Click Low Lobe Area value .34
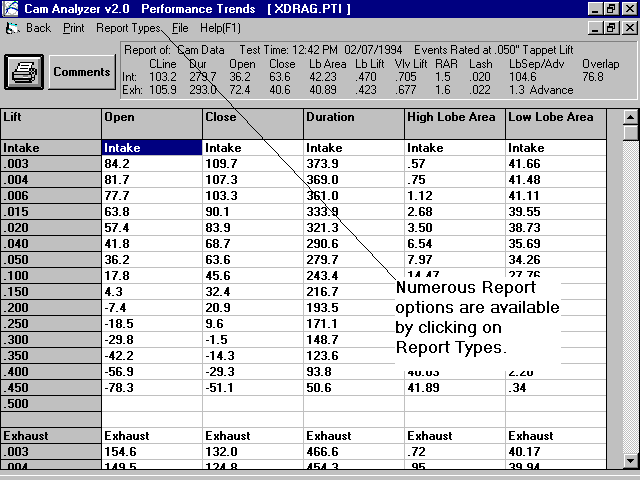640x480 pixels. pyautogui.click(x=556, y=388)
